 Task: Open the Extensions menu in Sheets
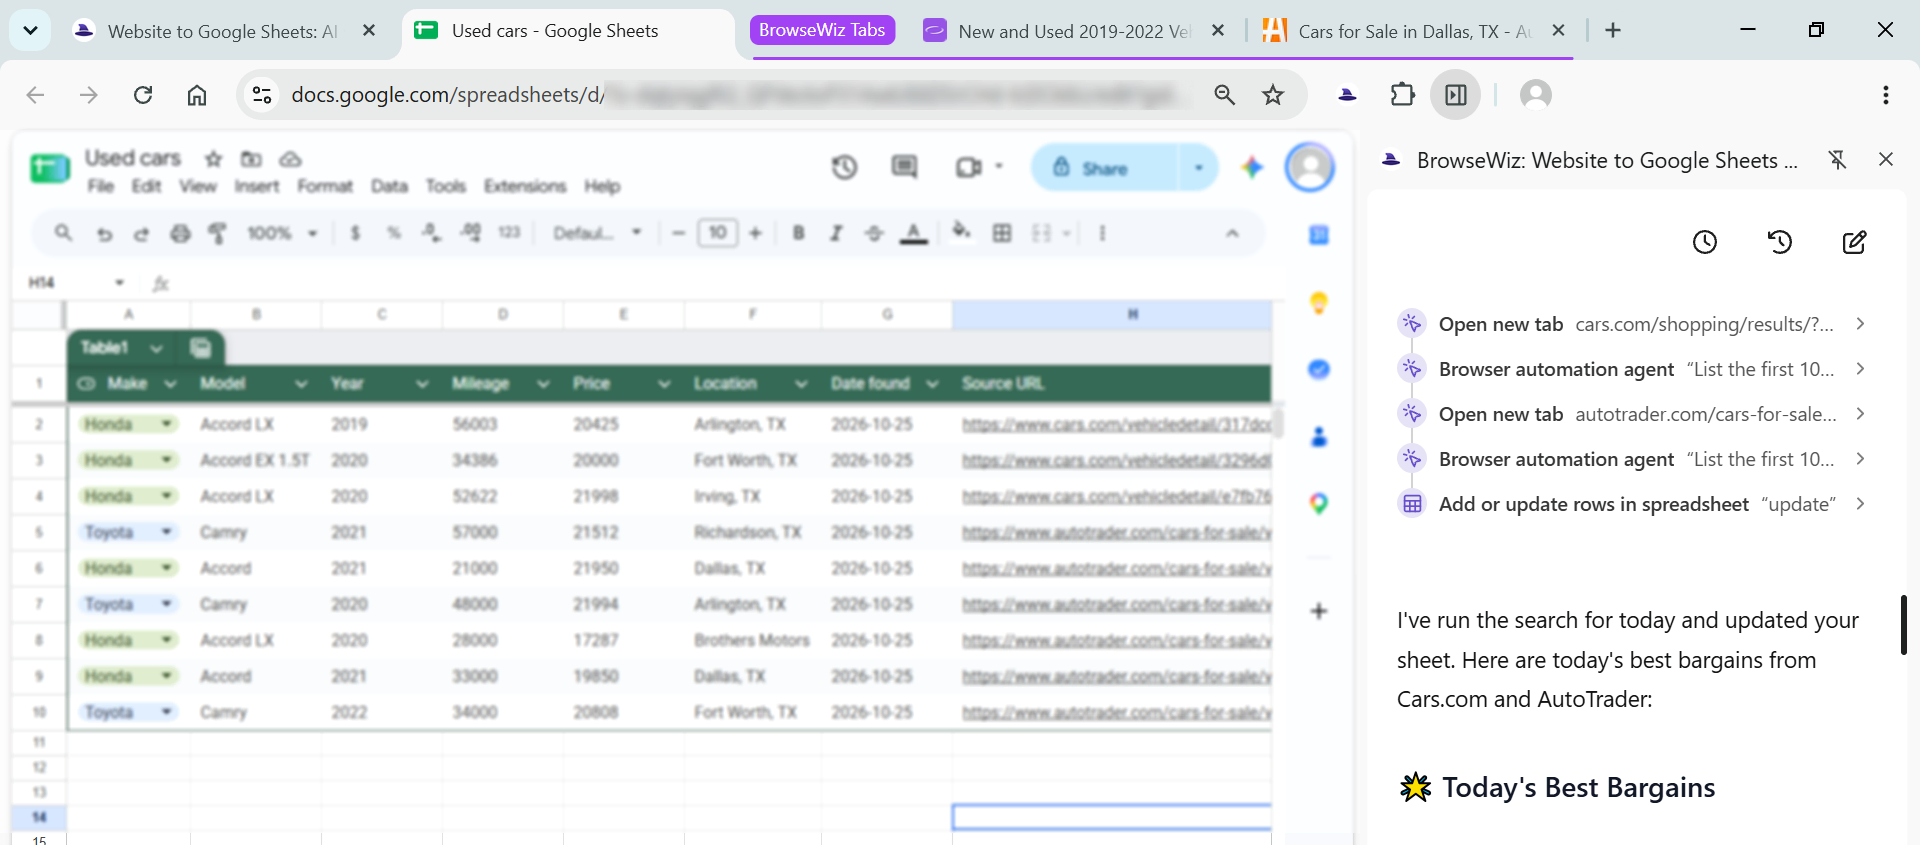click(x=525, y=186)
